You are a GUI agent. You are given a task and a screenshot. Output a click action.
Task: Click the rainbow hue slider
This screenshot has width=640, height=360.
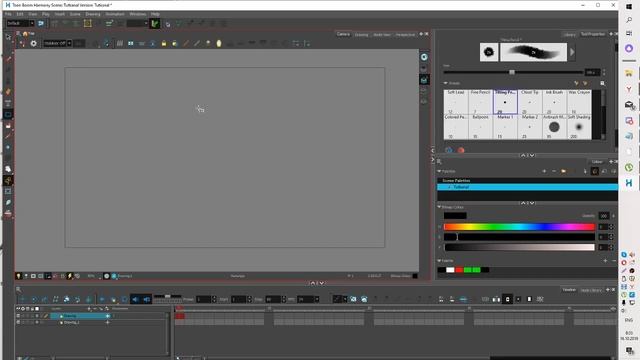point(519,227)
